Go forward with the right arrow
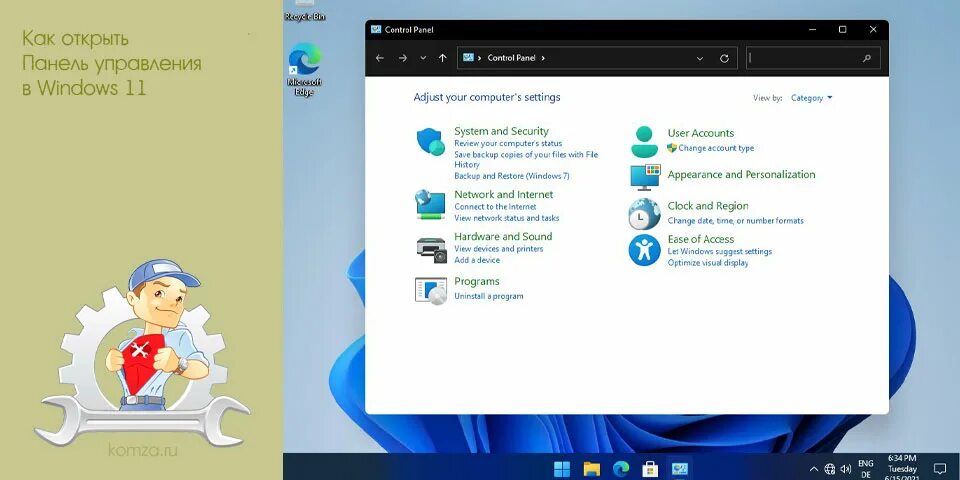This screenshot has width=960, height=480. coord(402,58)
